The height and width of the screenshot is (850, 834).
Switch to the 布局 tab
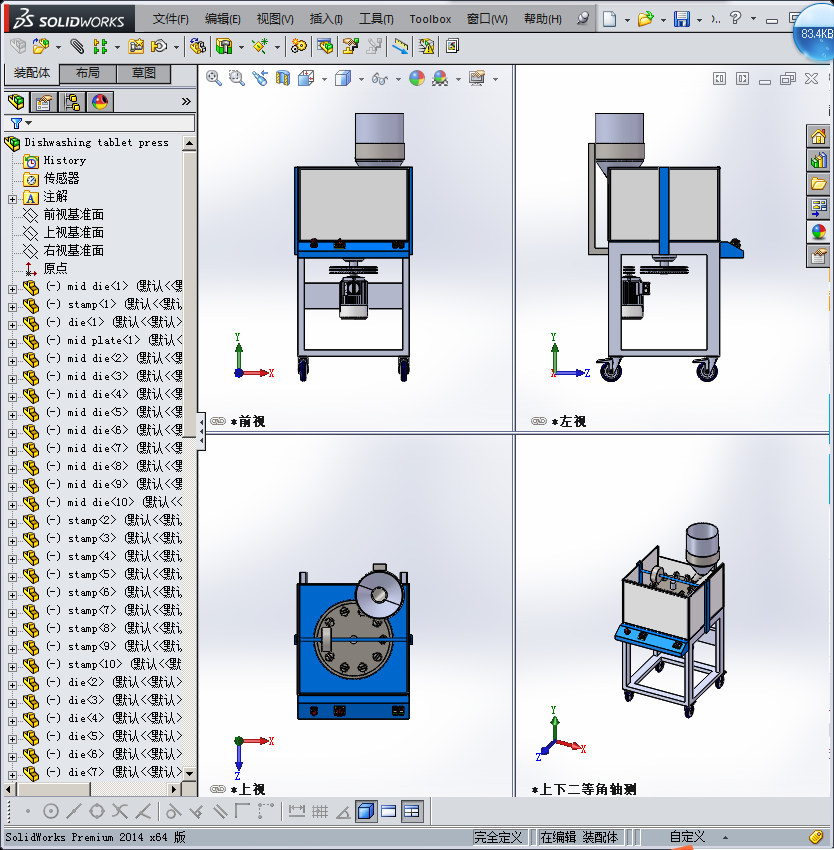[87, 73]
